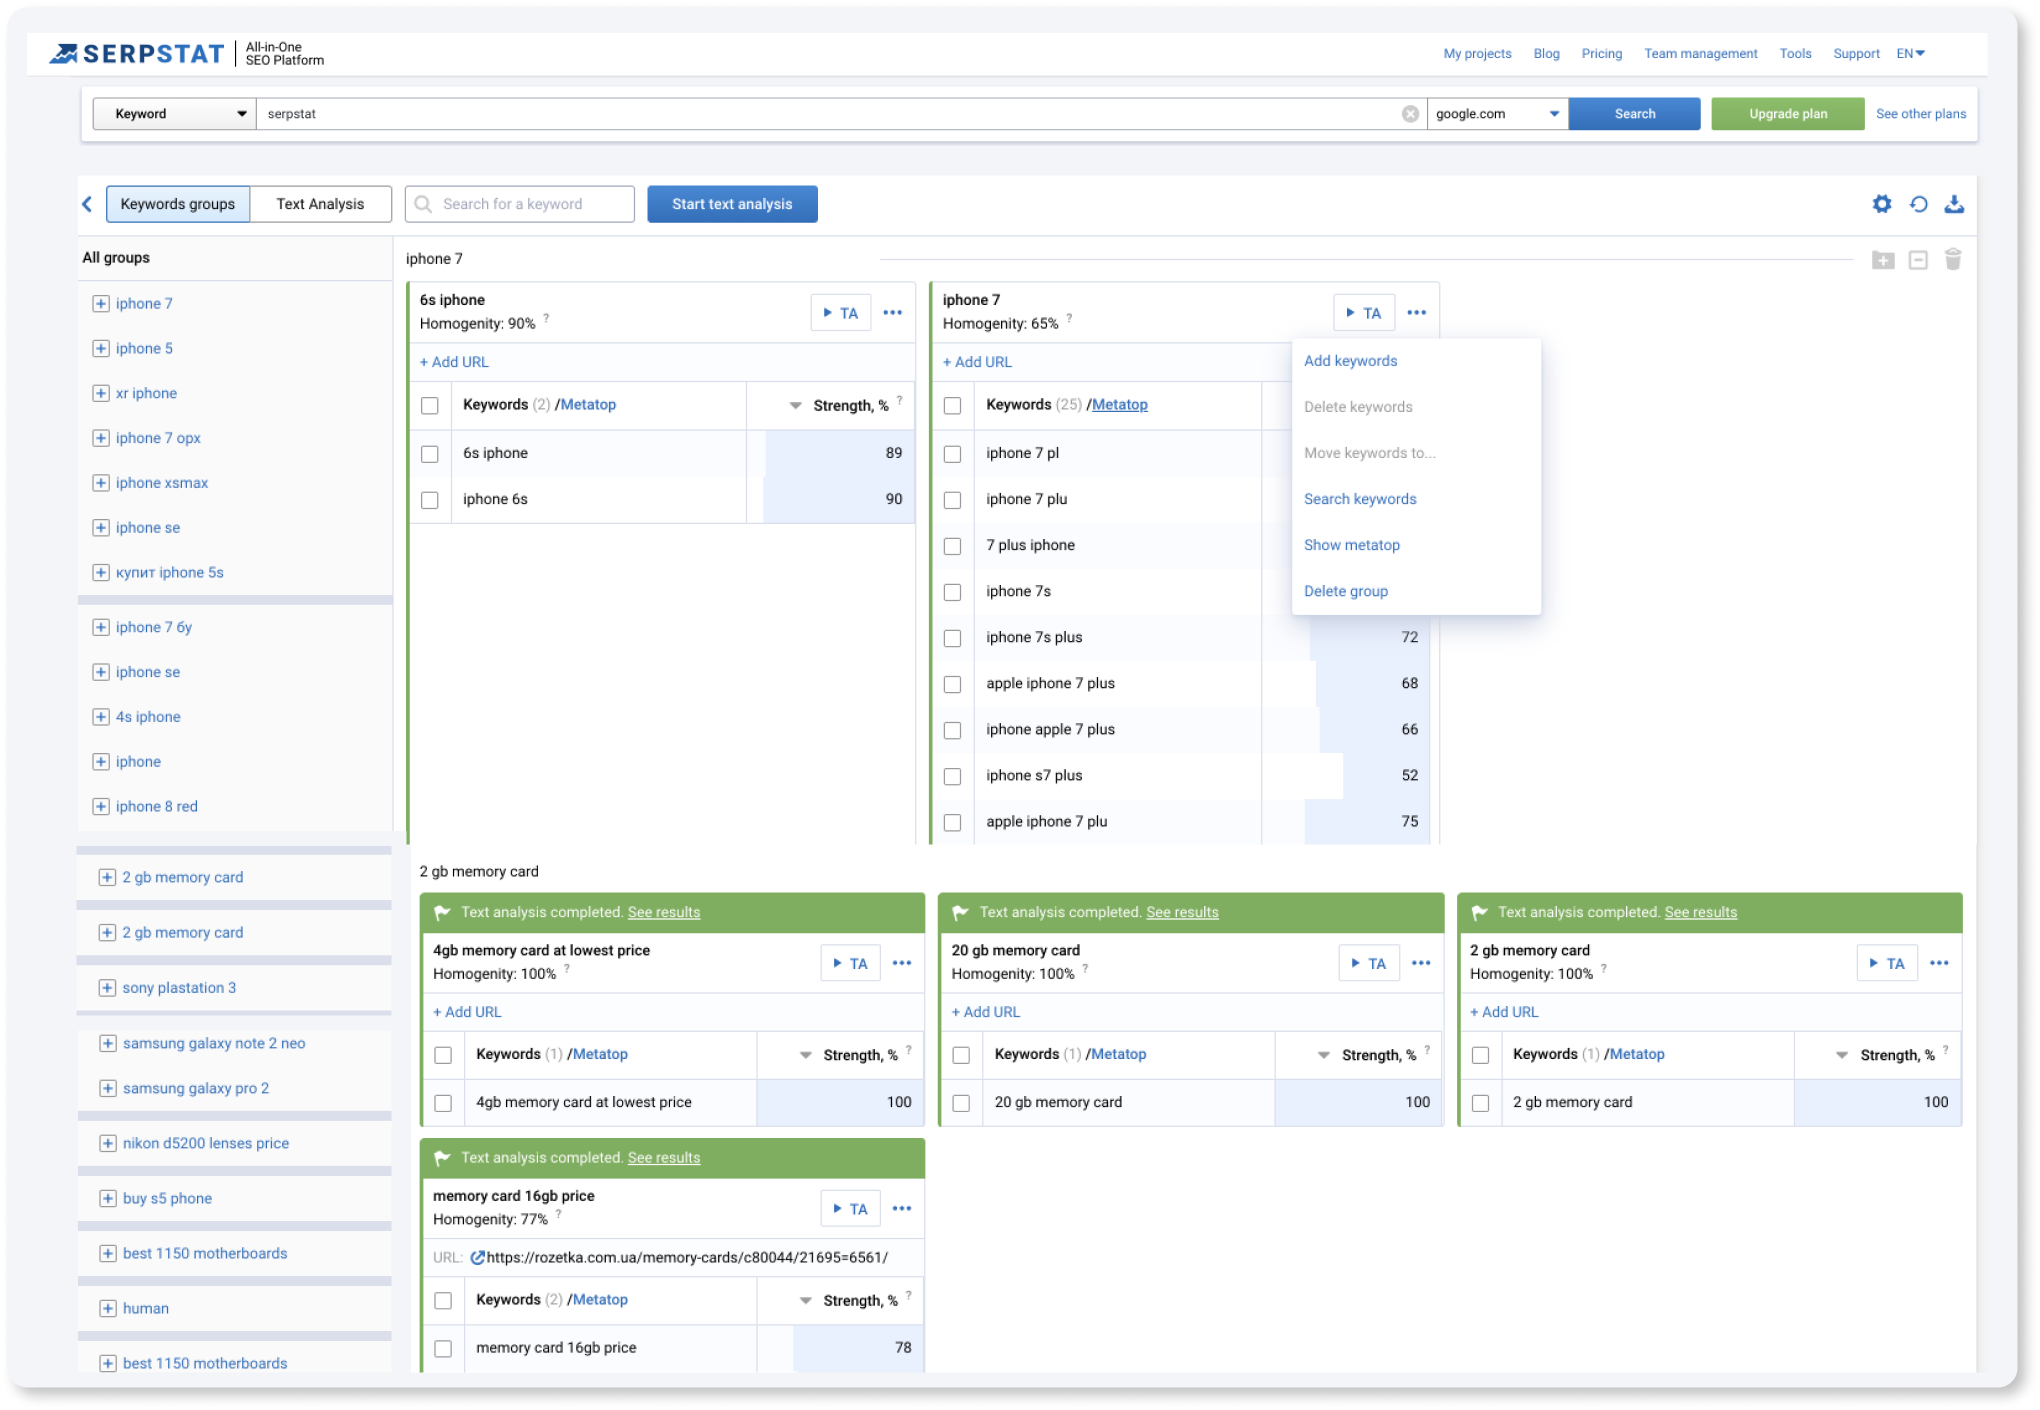
Task: Select all keywords in 6s iphone group
Action: [430, 405]
